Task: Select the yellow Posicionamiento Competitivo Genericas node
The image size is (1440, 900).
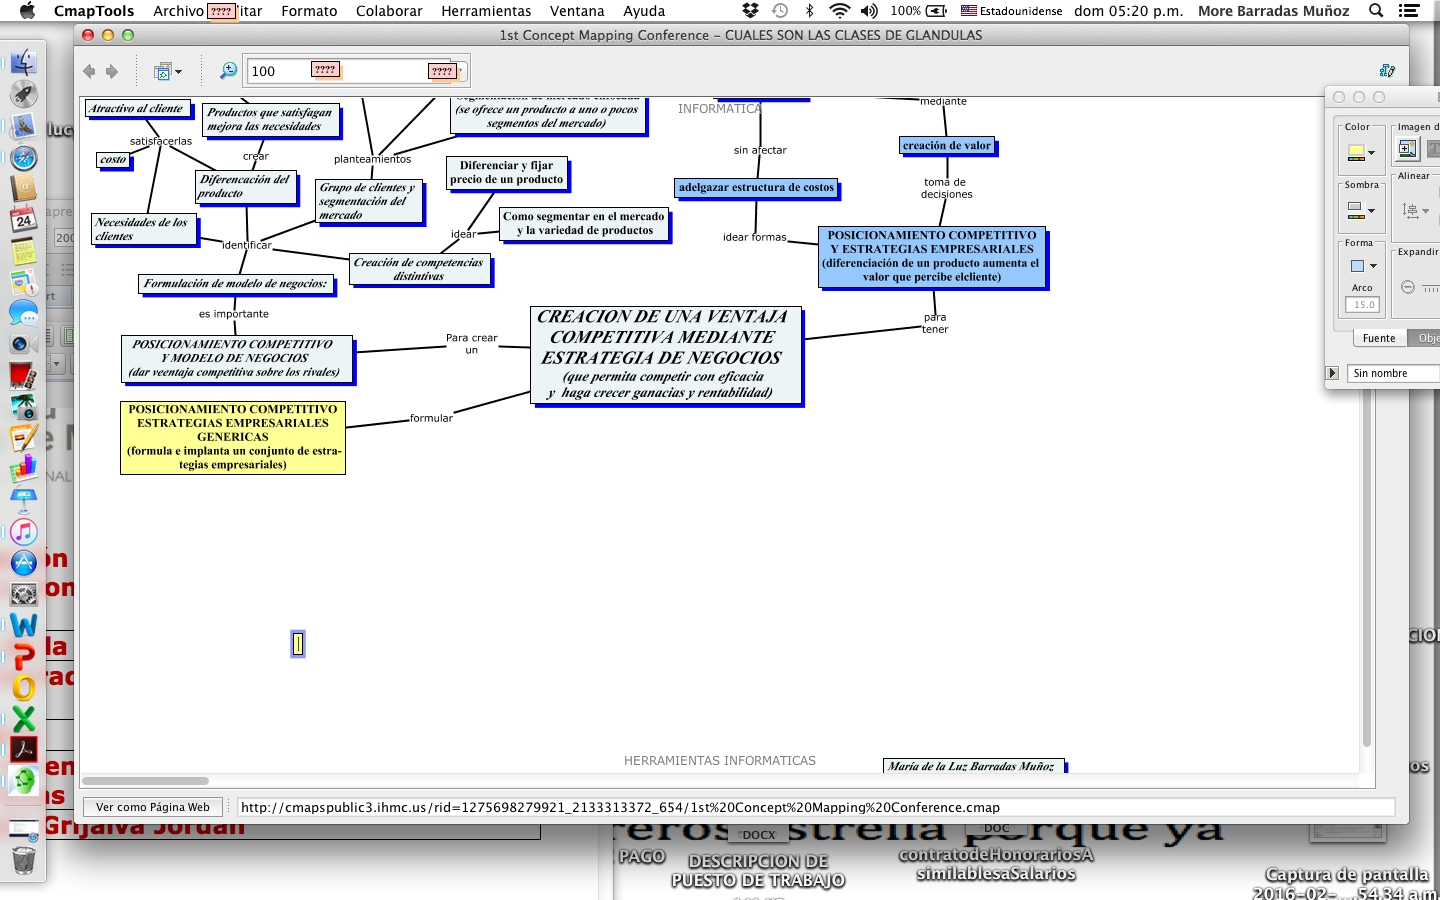Action: click(x=233, y=437)
